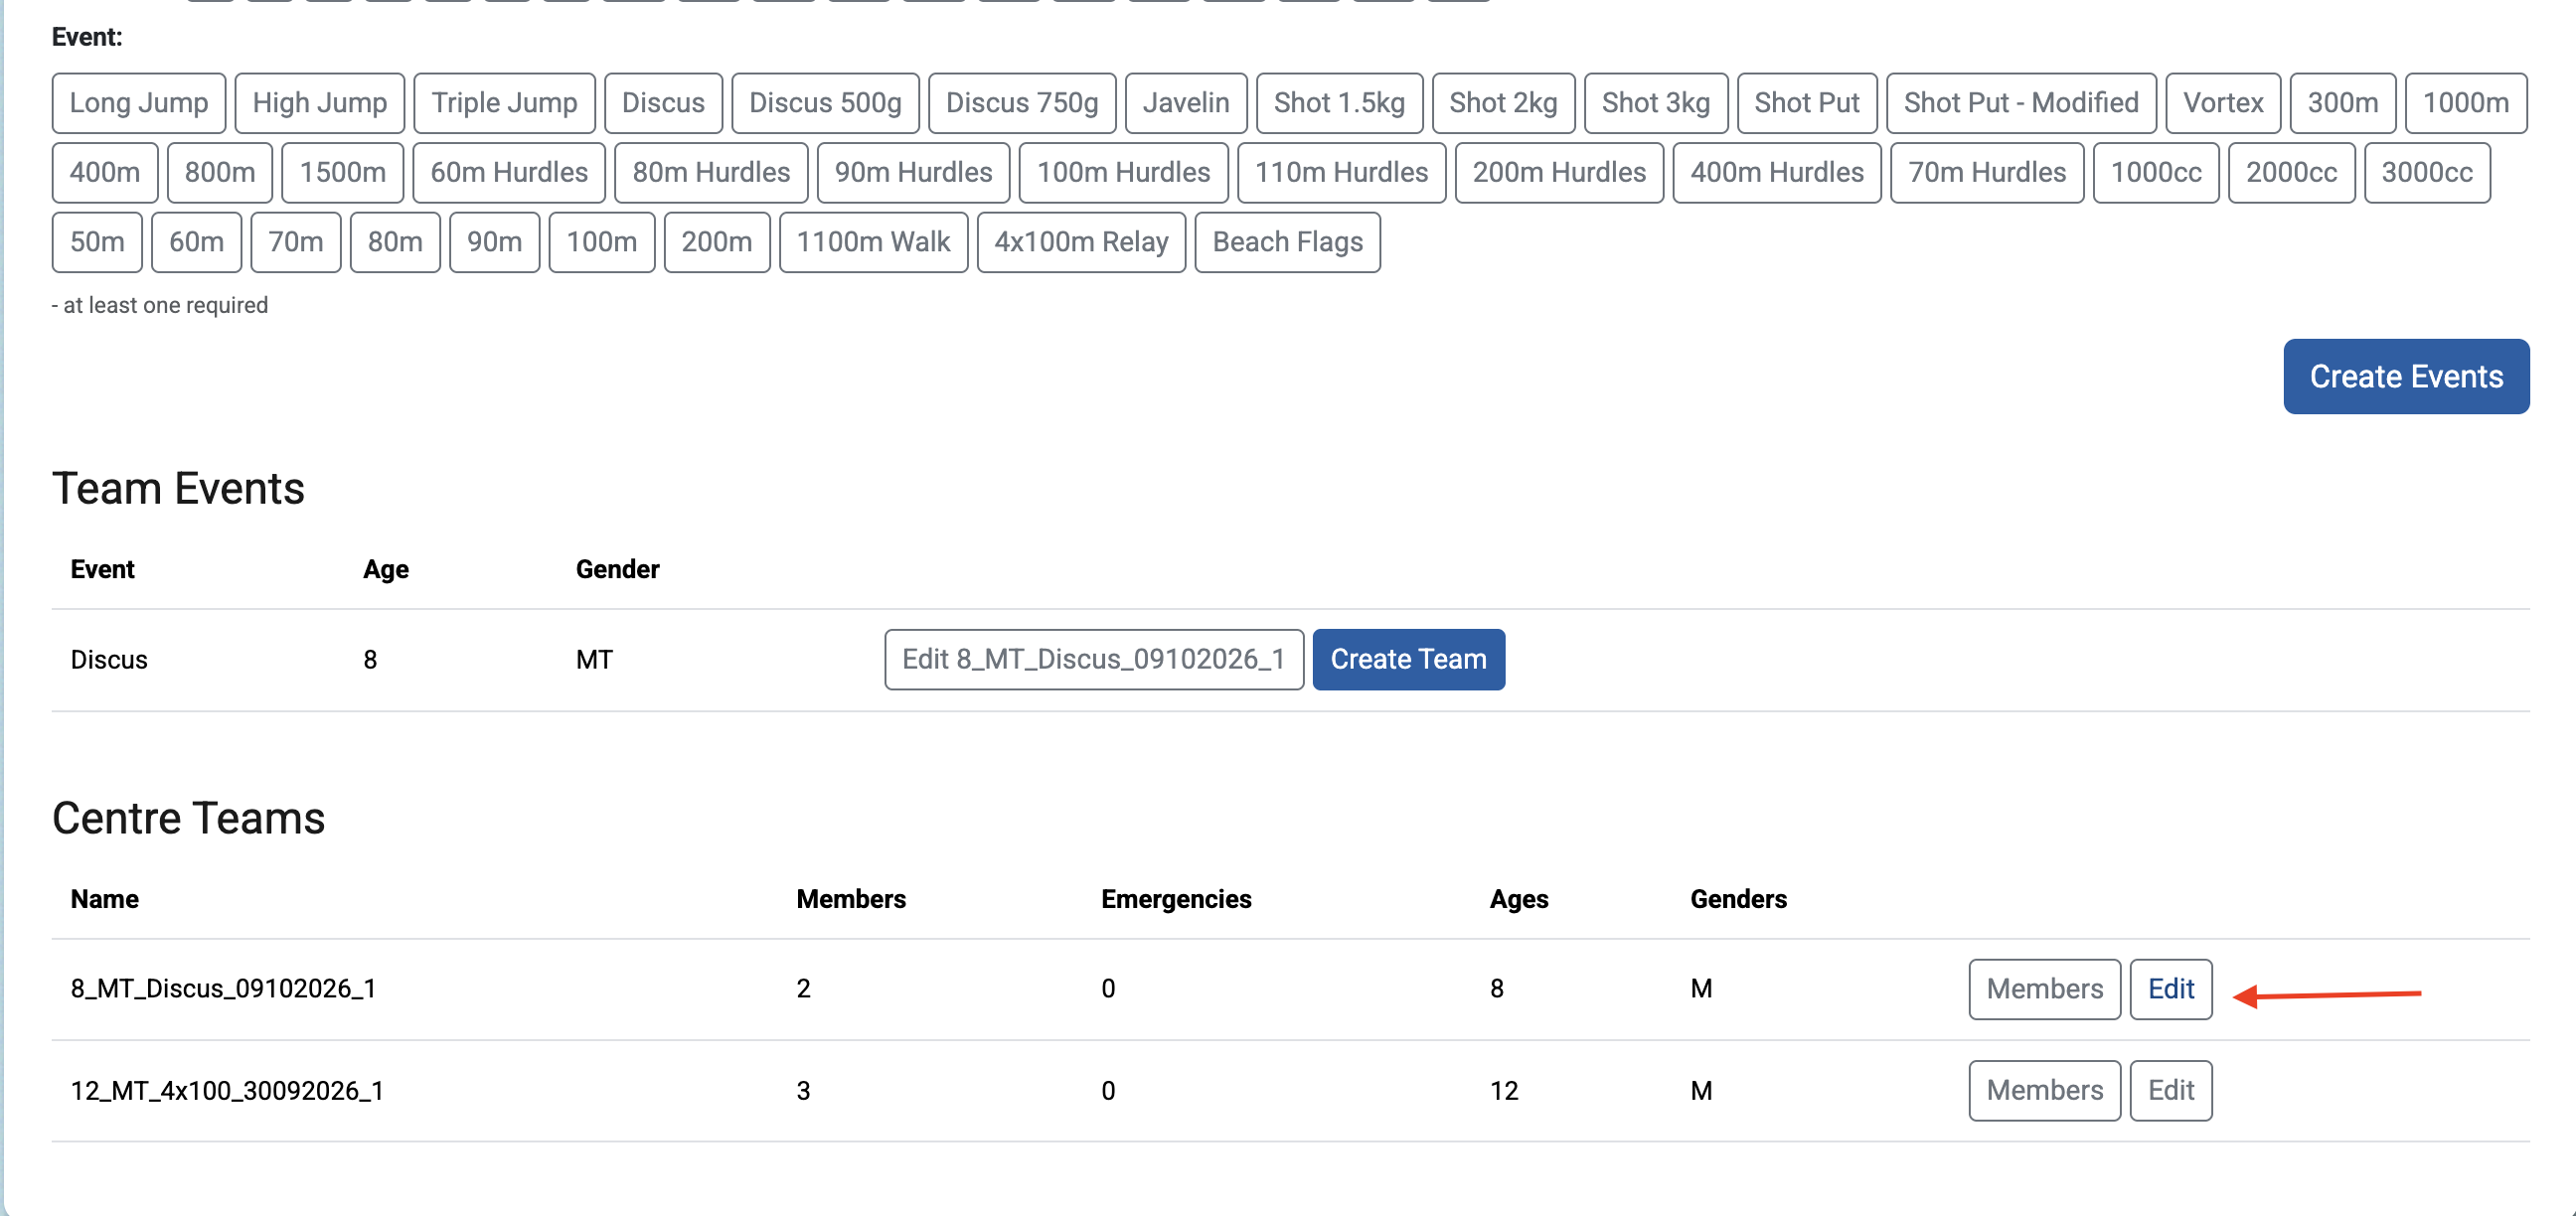Select the 400m Hurdles event
2576x1216 pixels.
coord(1777,173)
